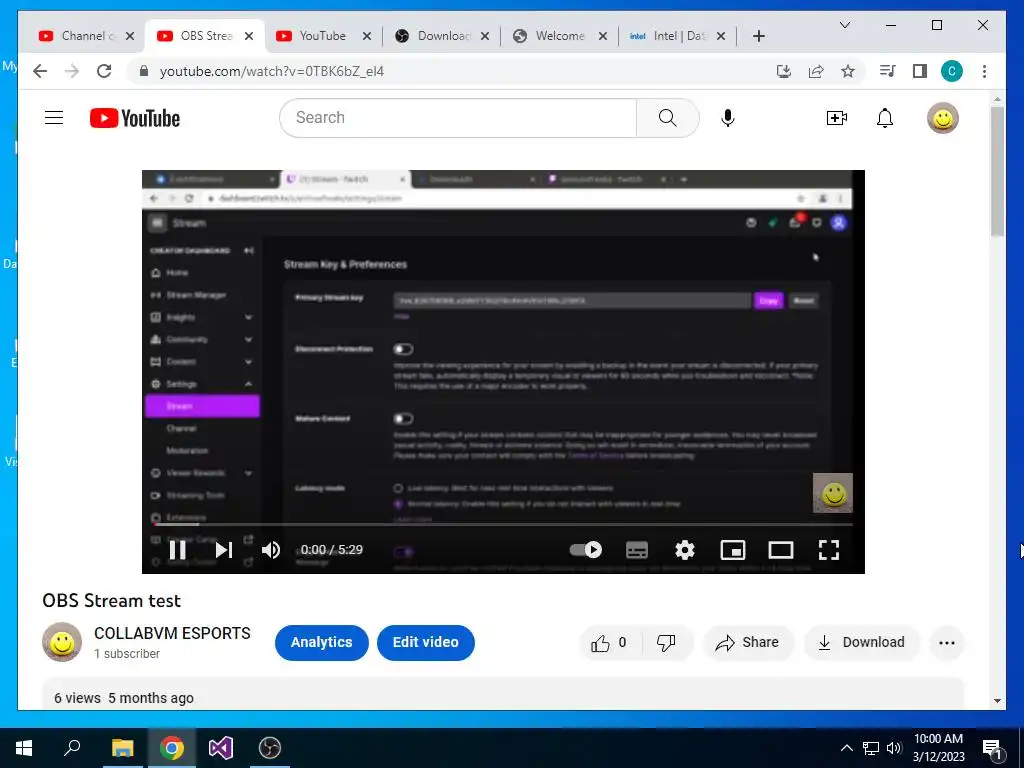
Task: Click the channel avatar below the video
Action: (x=62, y=642)
